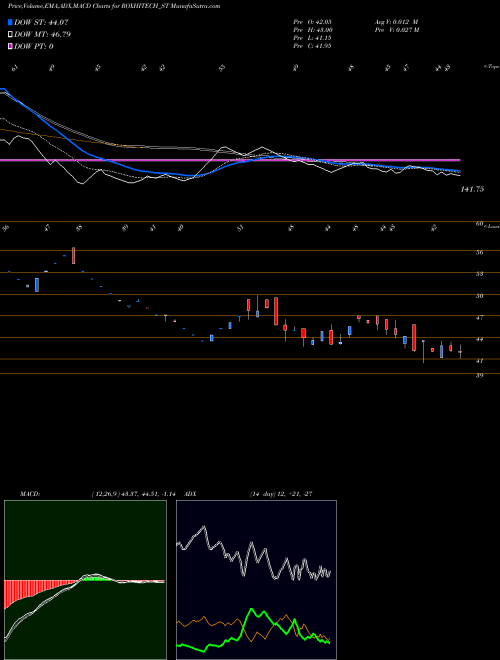Image resolution: width=500 pixels, height=660 pixels.
Task: Click the tall red candlestick near 36 level
Action: coord(74,255)
